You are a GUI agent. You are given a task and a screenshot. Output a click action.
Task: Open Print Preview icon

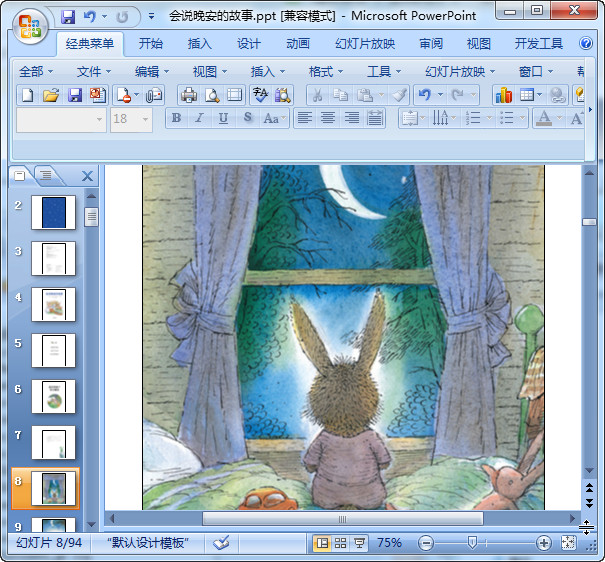click(x=212, y=95)
